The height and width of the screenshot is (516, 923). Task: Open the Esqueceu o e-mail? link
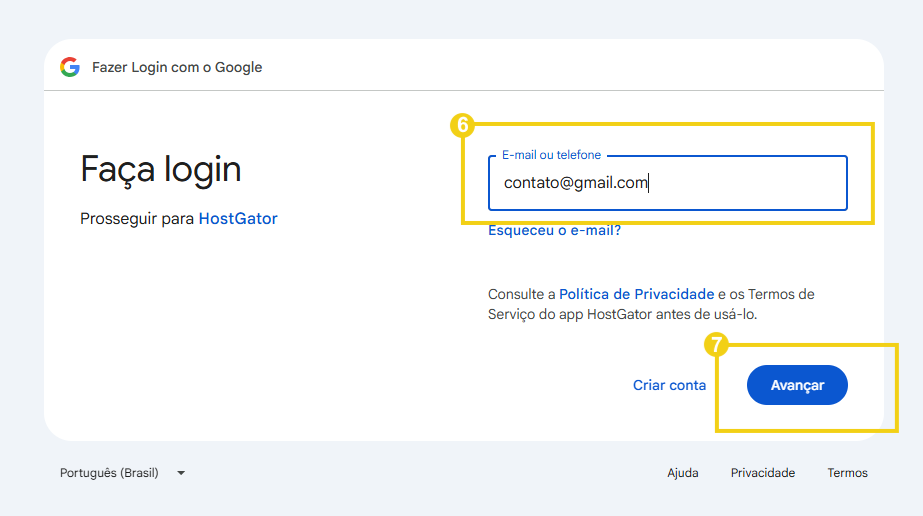point(555,230)
